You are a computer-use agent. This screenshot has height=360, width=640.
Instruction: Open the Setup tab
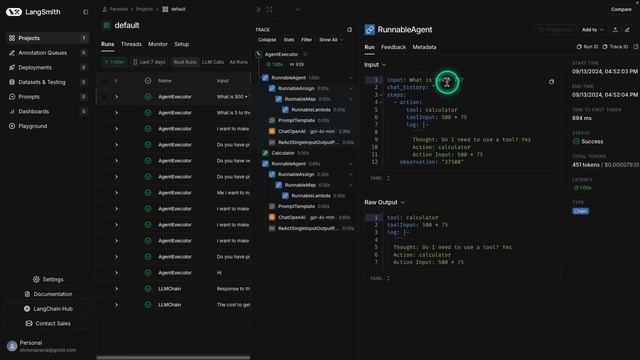click(x=182, y=44)
